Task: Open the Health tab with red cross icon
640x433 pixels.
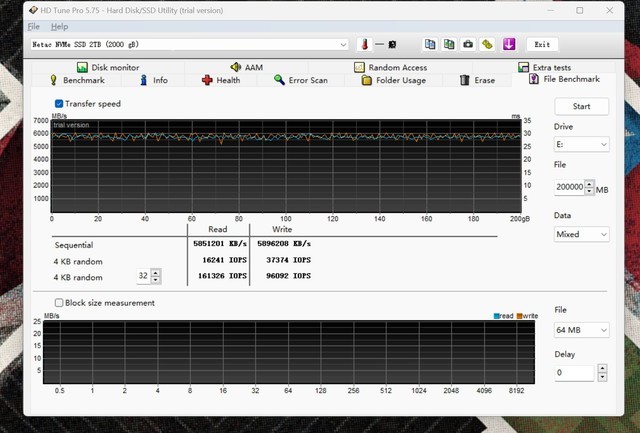Action: coord(221,80)
